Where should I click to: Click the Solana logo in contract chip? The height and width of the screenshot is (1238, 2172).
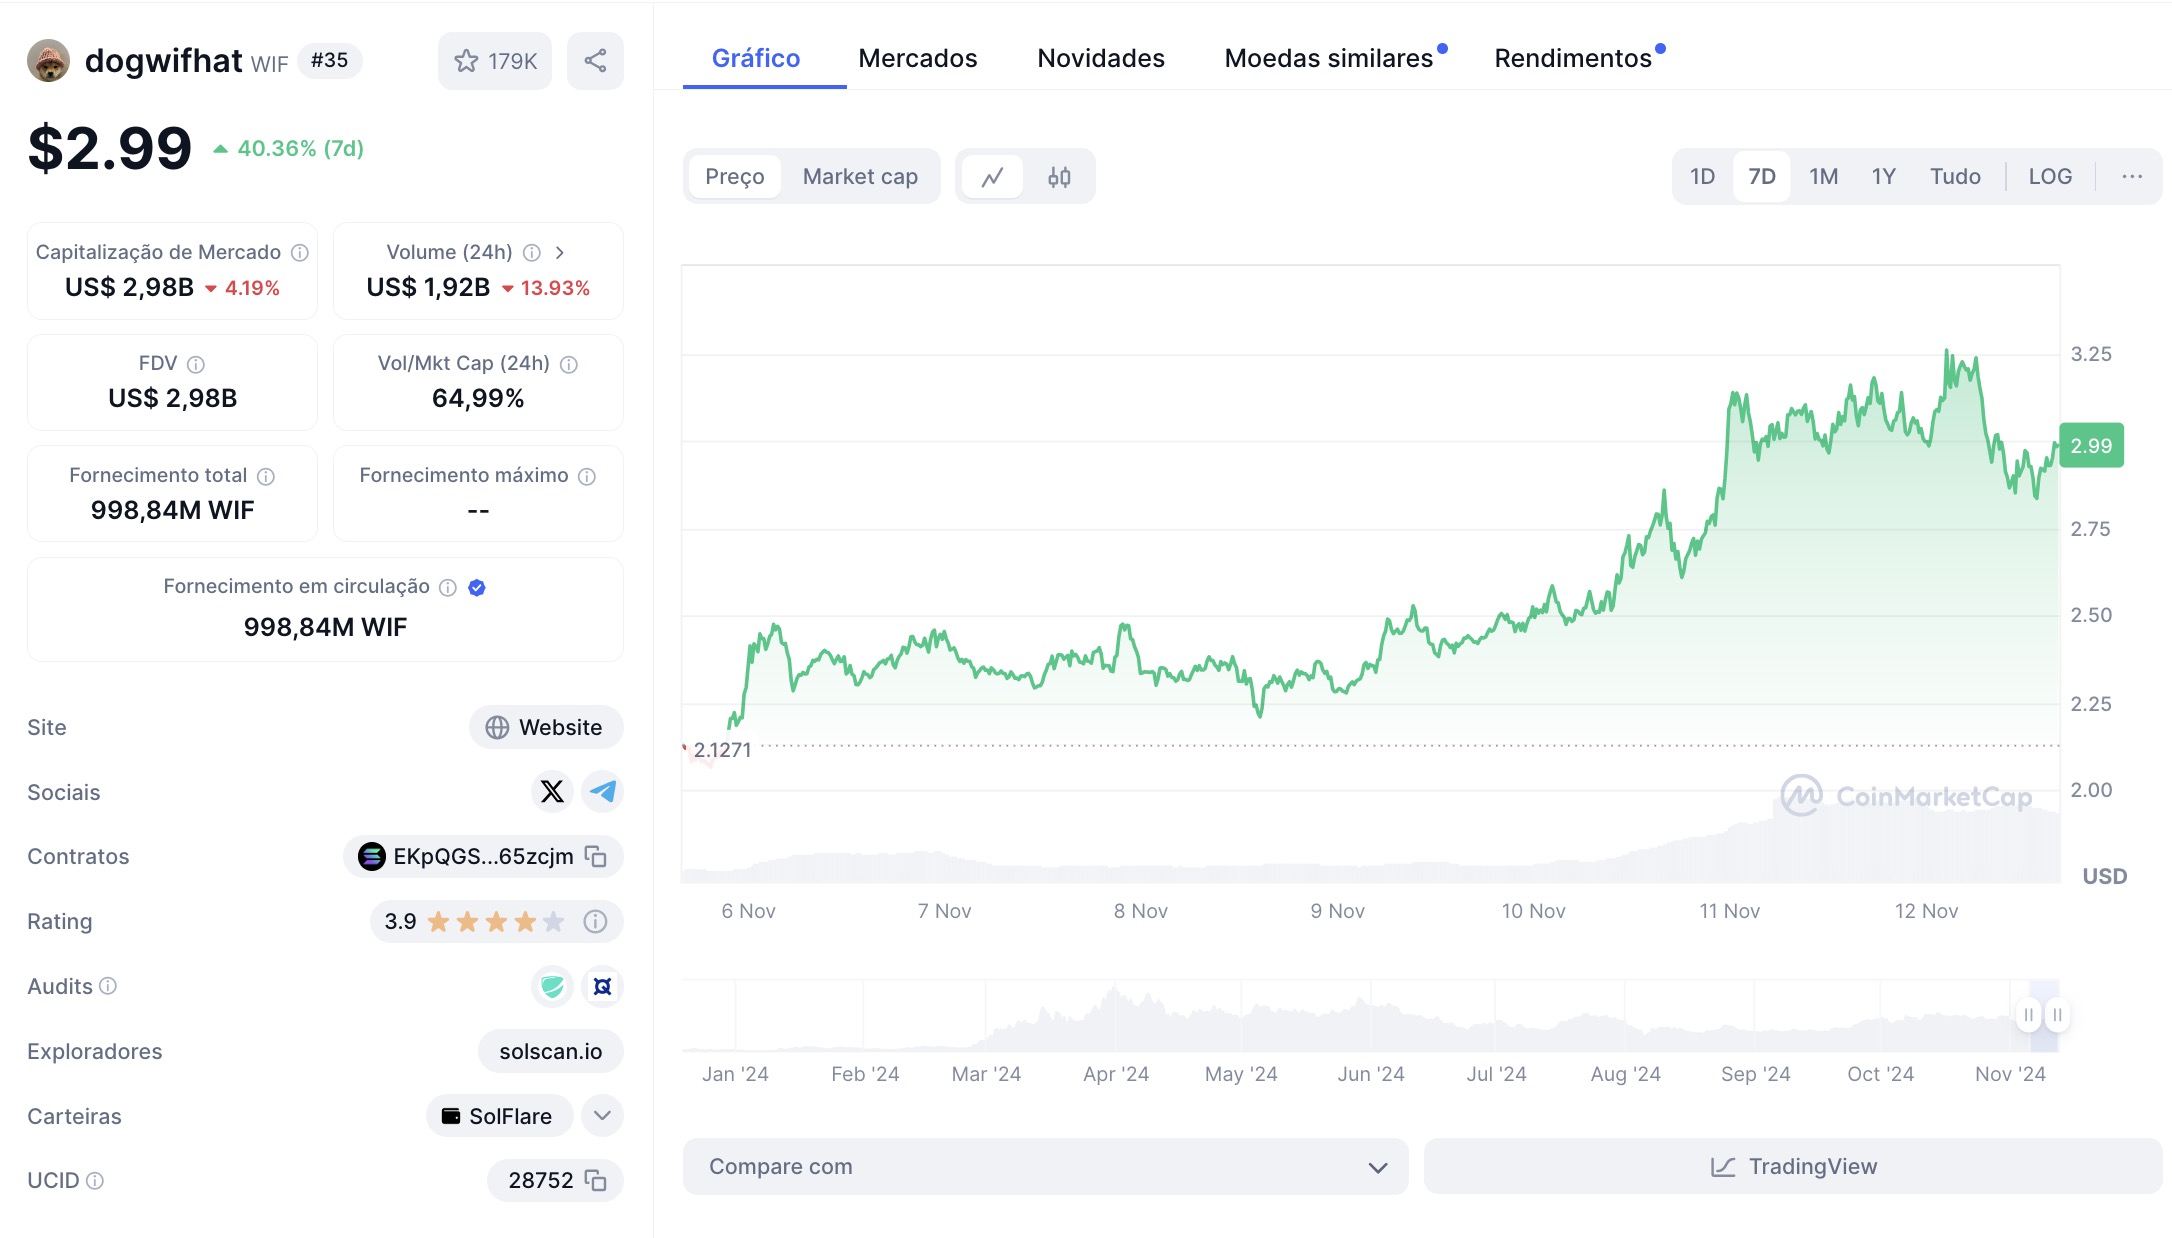click(372, 856)
